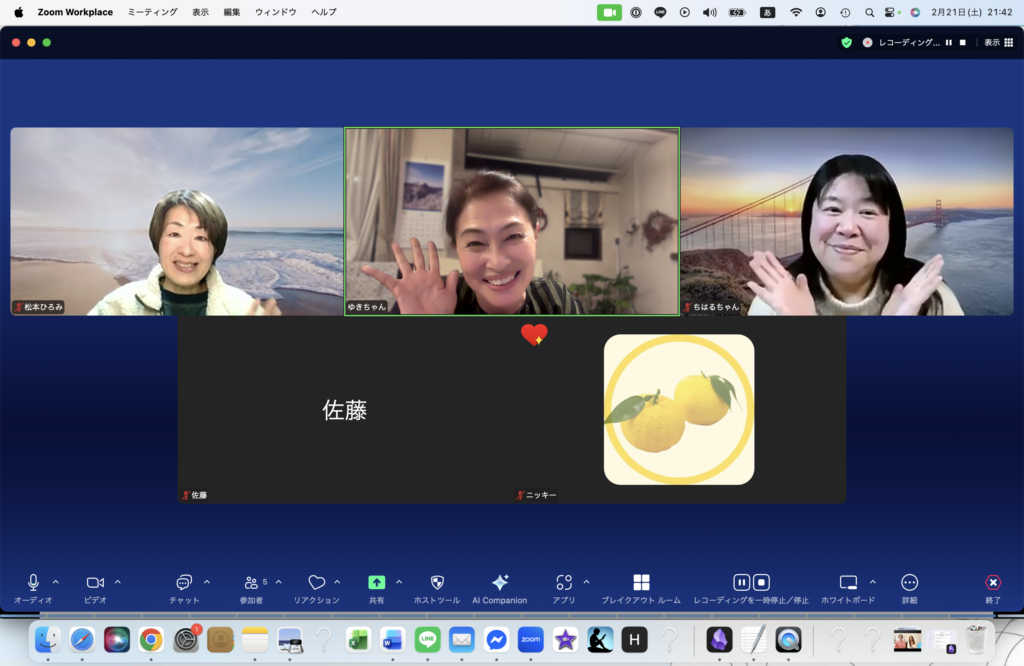Expand share options arrow beside 共有

tap(399, 582)
